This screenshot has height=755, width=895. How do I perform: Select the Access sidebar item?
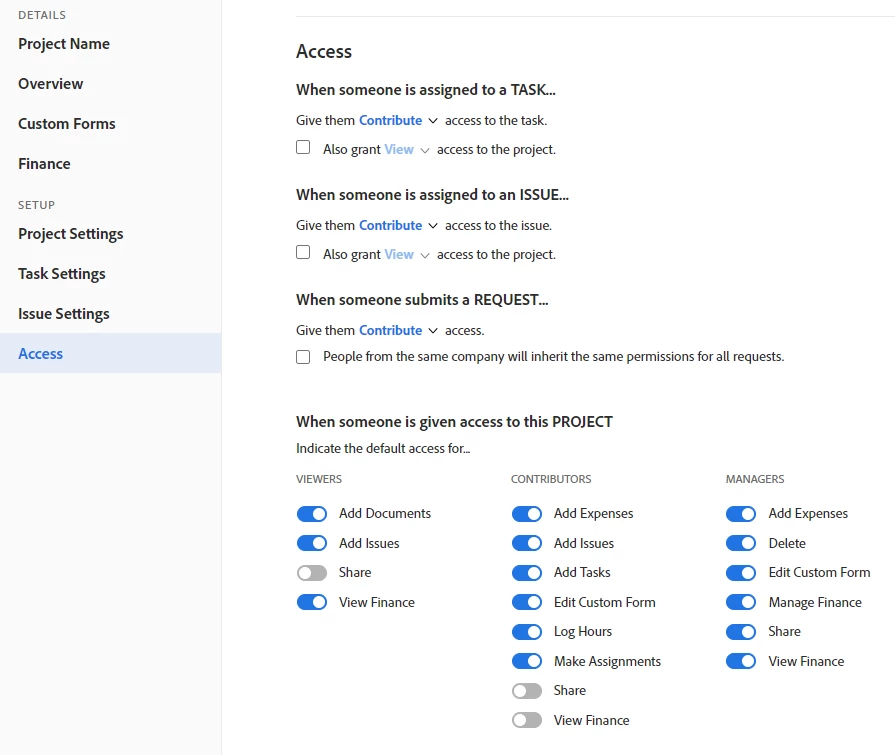pyautogui.click(x=111, y=353)
